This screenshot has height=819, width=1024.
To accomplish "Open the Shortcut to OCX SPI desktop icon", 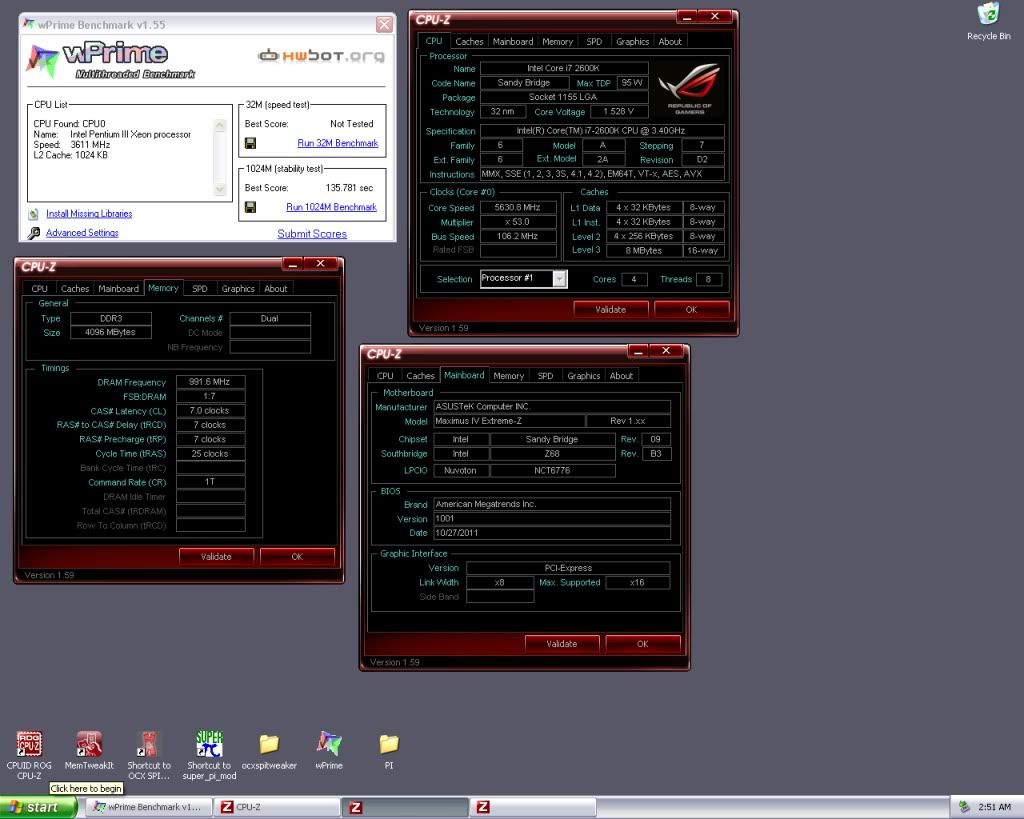I will [x=149, y=745].
